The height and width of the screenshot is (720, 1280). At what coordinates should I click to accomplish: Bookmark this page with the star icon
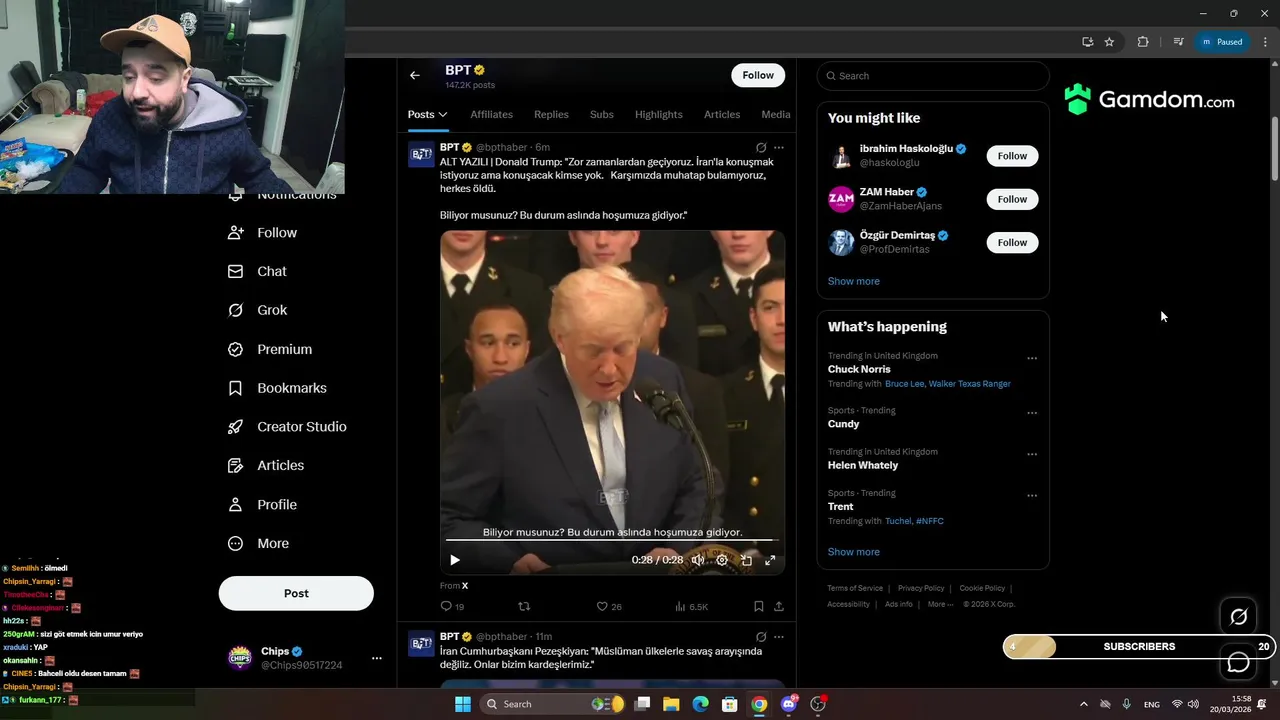[x=1109, y=42]
